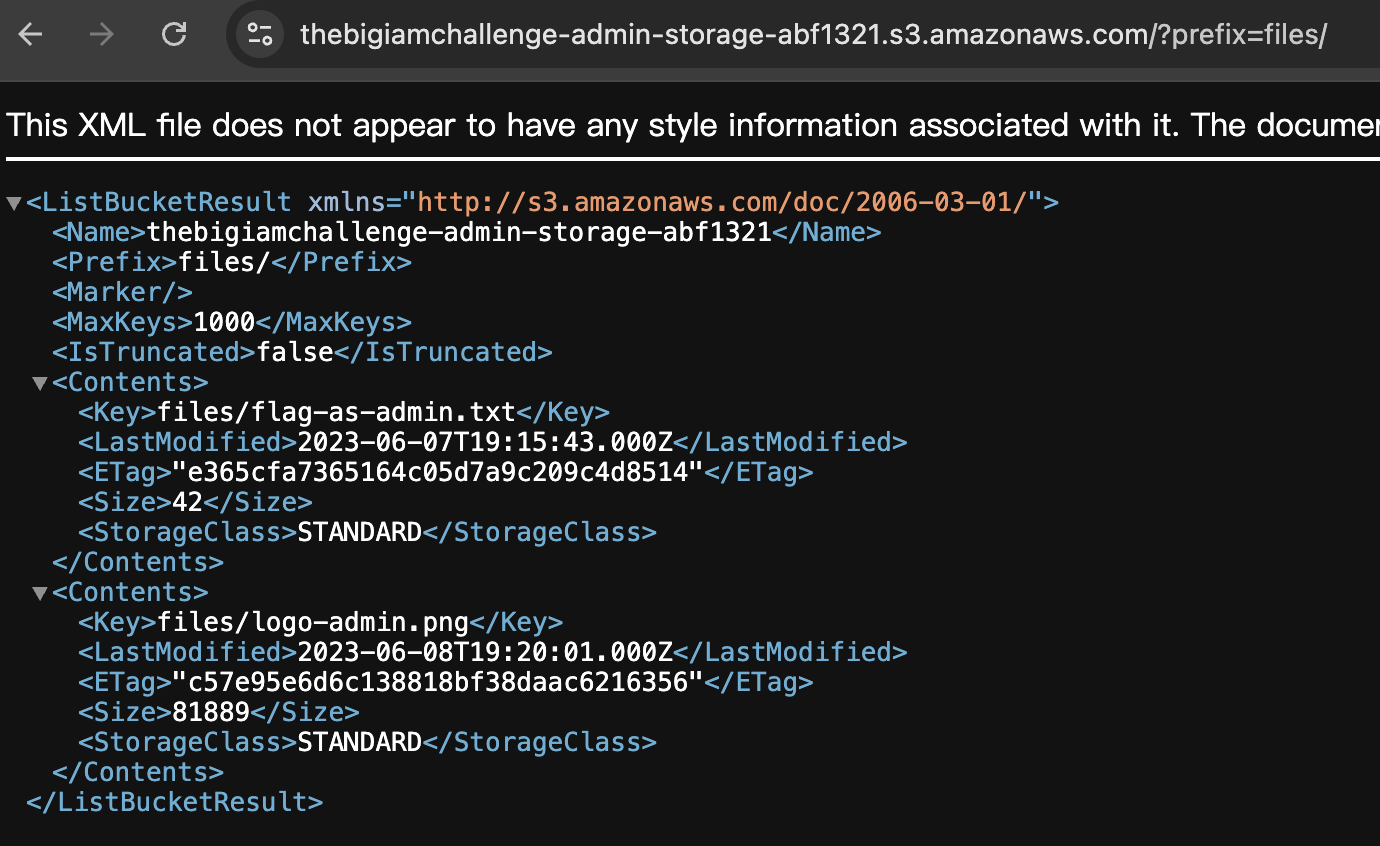Click the second ETag hash value
This screenshot has width=1380, height=846.
438,682
